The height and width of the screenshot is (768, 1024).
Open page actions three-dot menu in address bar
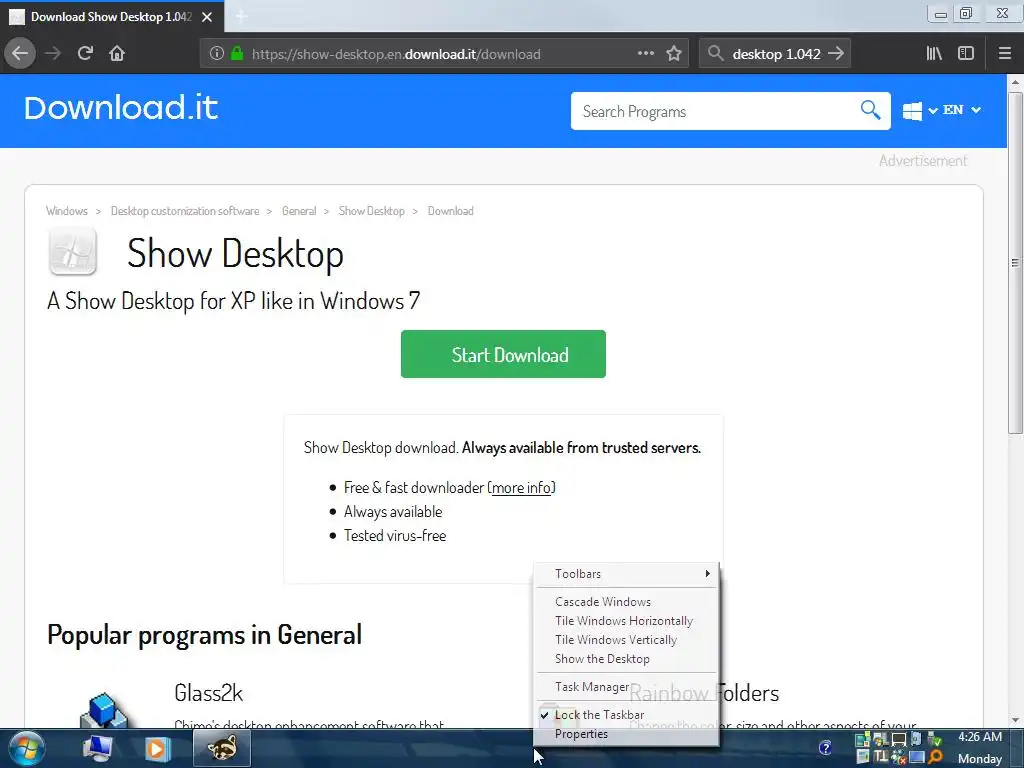646,54
